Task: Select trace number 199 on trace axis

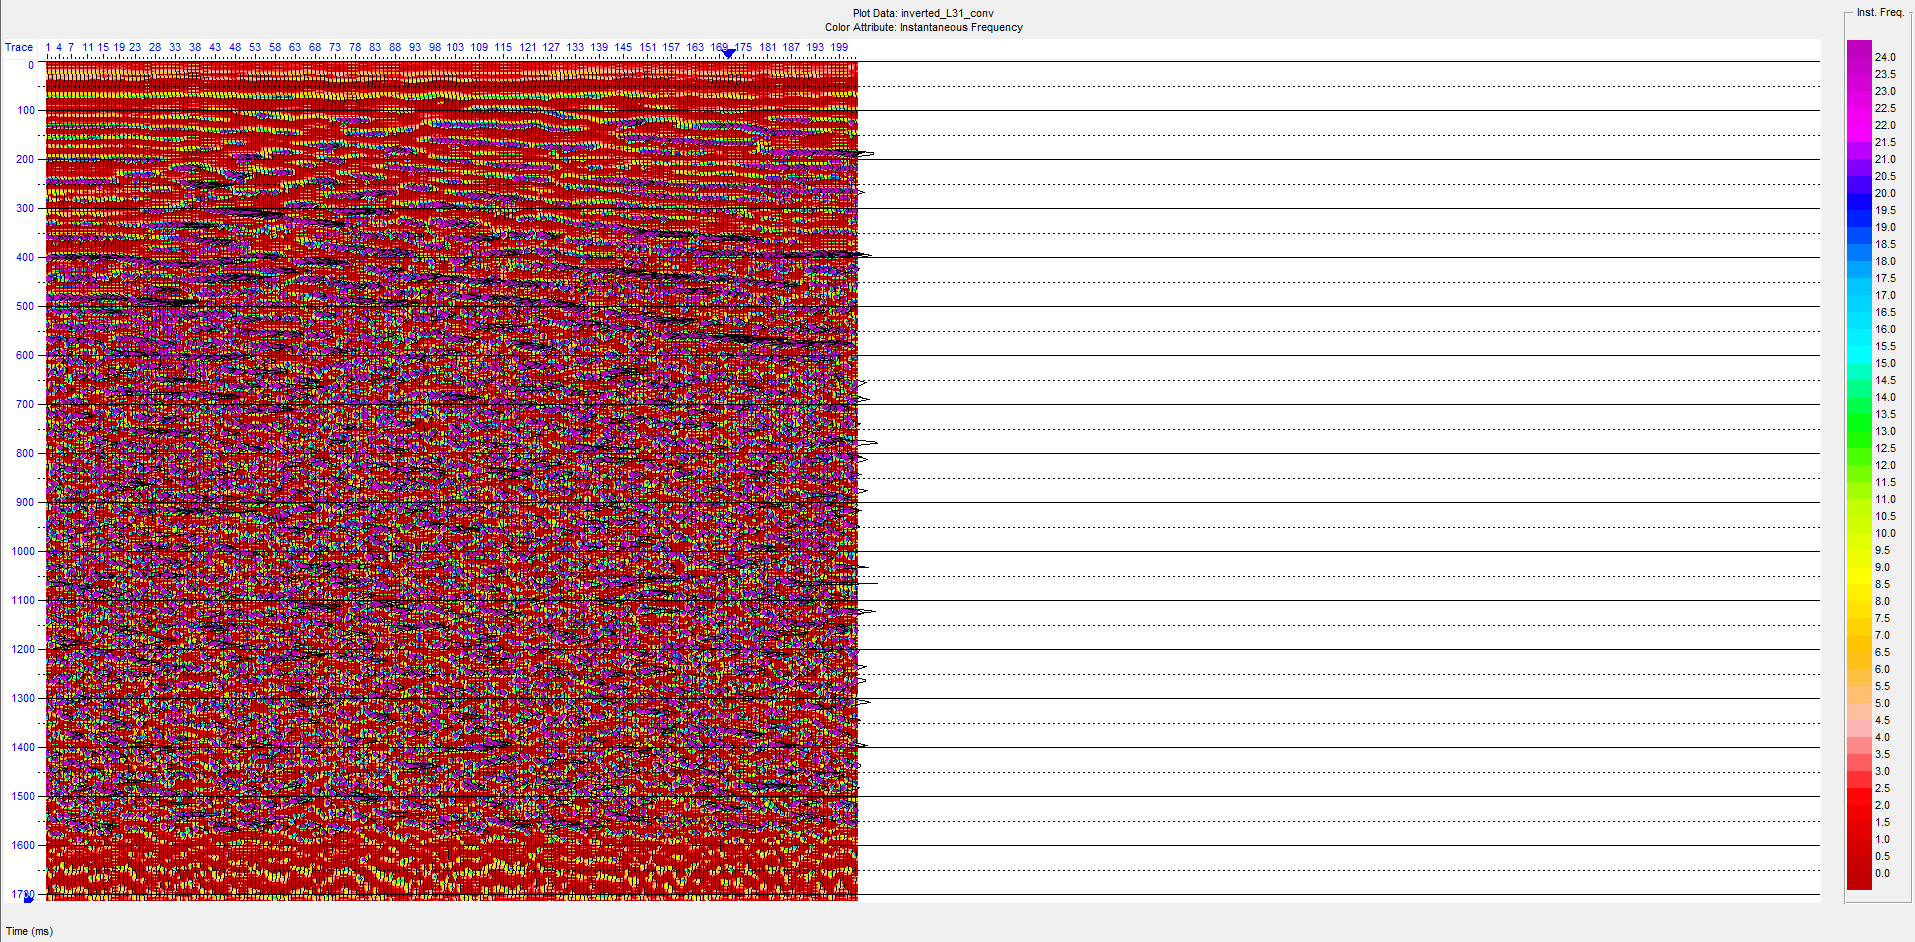Action: pos(839,47)
